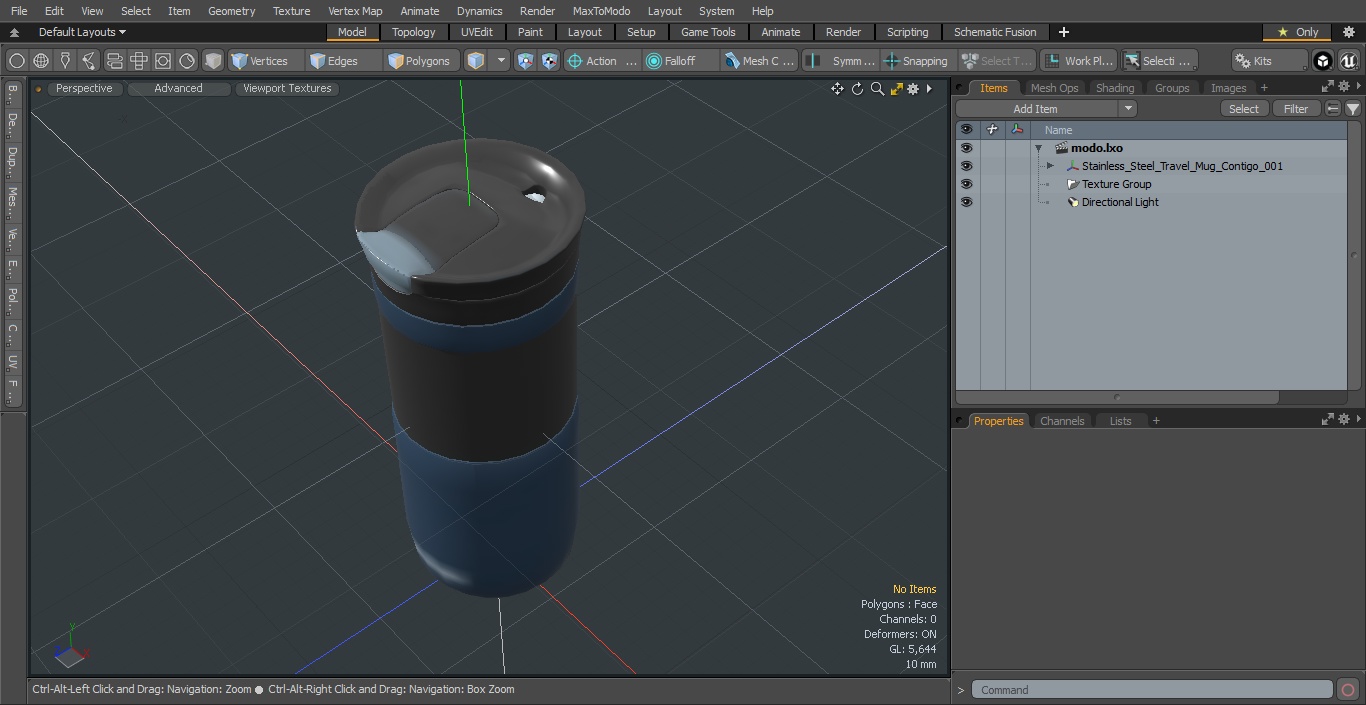Image resolution: width=1366 pixels, height=705 pixels.
Task: Open the Work Plane menu
Action: 1078,61
